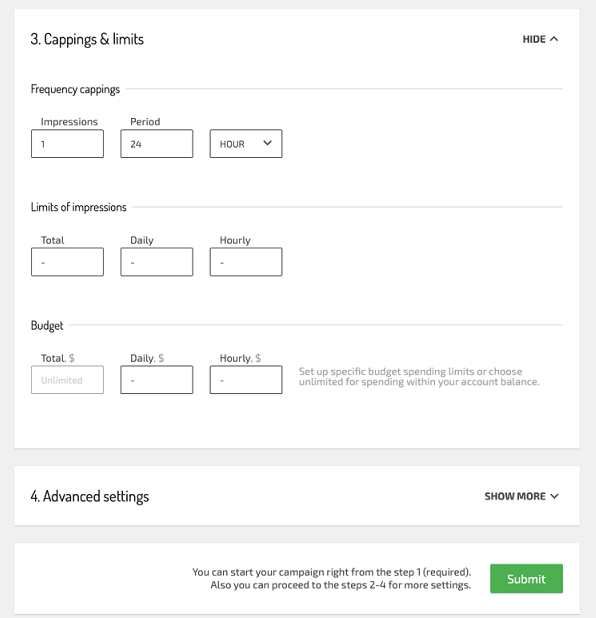Hide the Cappings & limits section
The image size is (596, 618).
540,39
